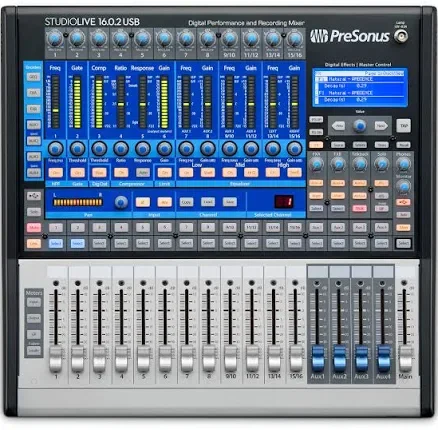
Task: Click the Gate Threshold knob
Action: pos(77,149)
